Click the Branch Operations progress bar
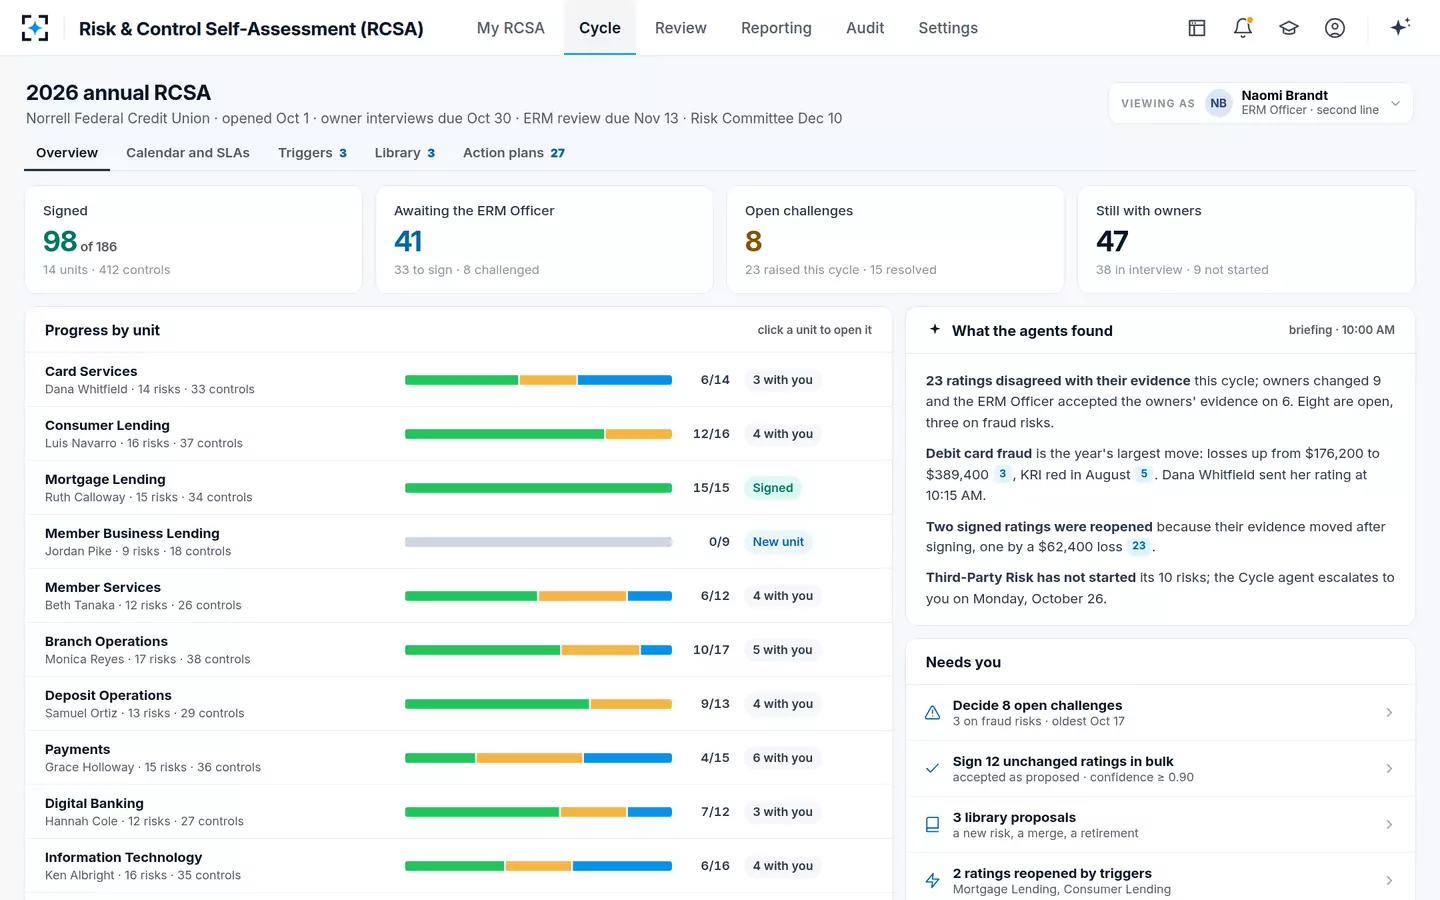This screenshot has width=1440, height=900. click(x=538, y=650)
